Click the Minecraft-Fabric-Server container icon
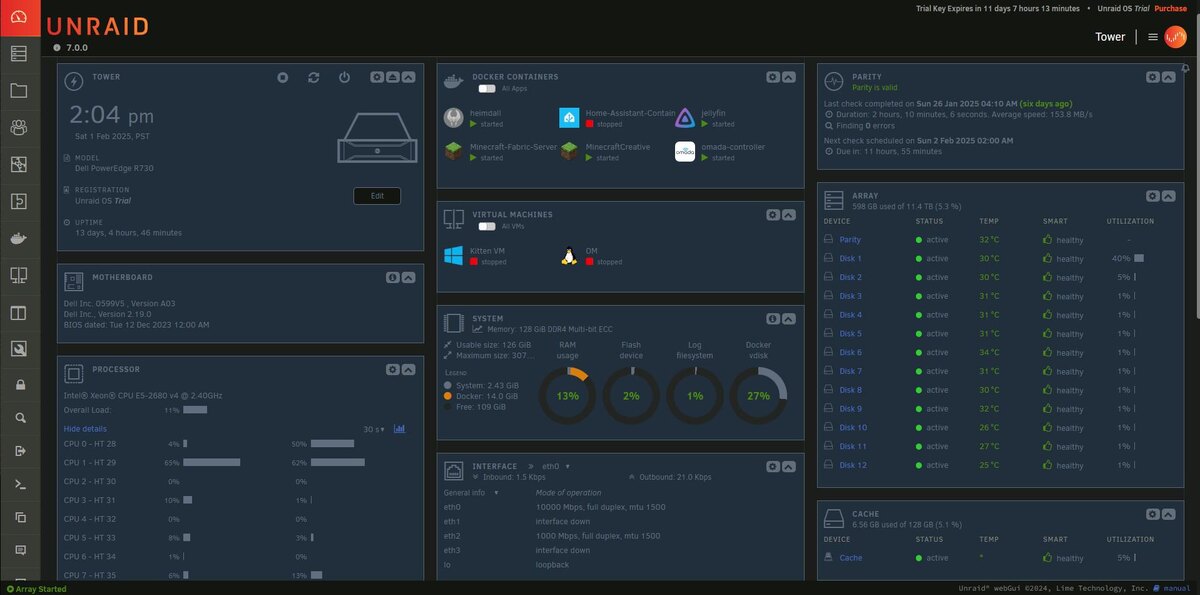This screenshot has height=595, width=1200. [x=453, y=152]
